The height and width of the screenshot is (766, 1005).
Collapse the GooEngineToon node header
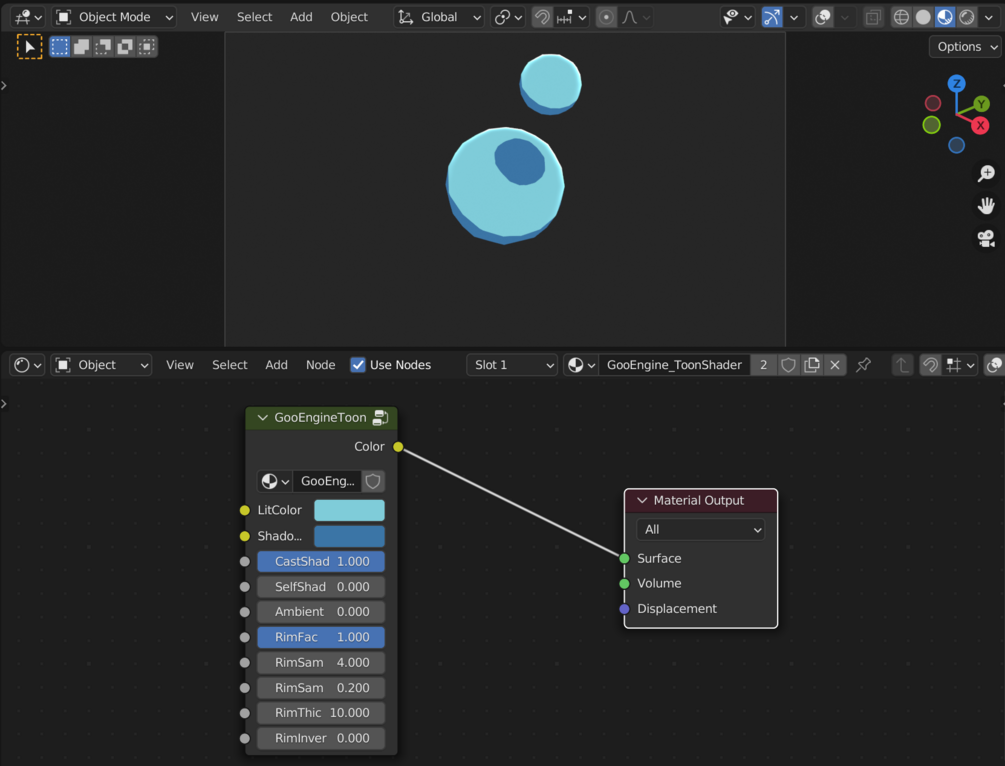[x=262, y=418]
